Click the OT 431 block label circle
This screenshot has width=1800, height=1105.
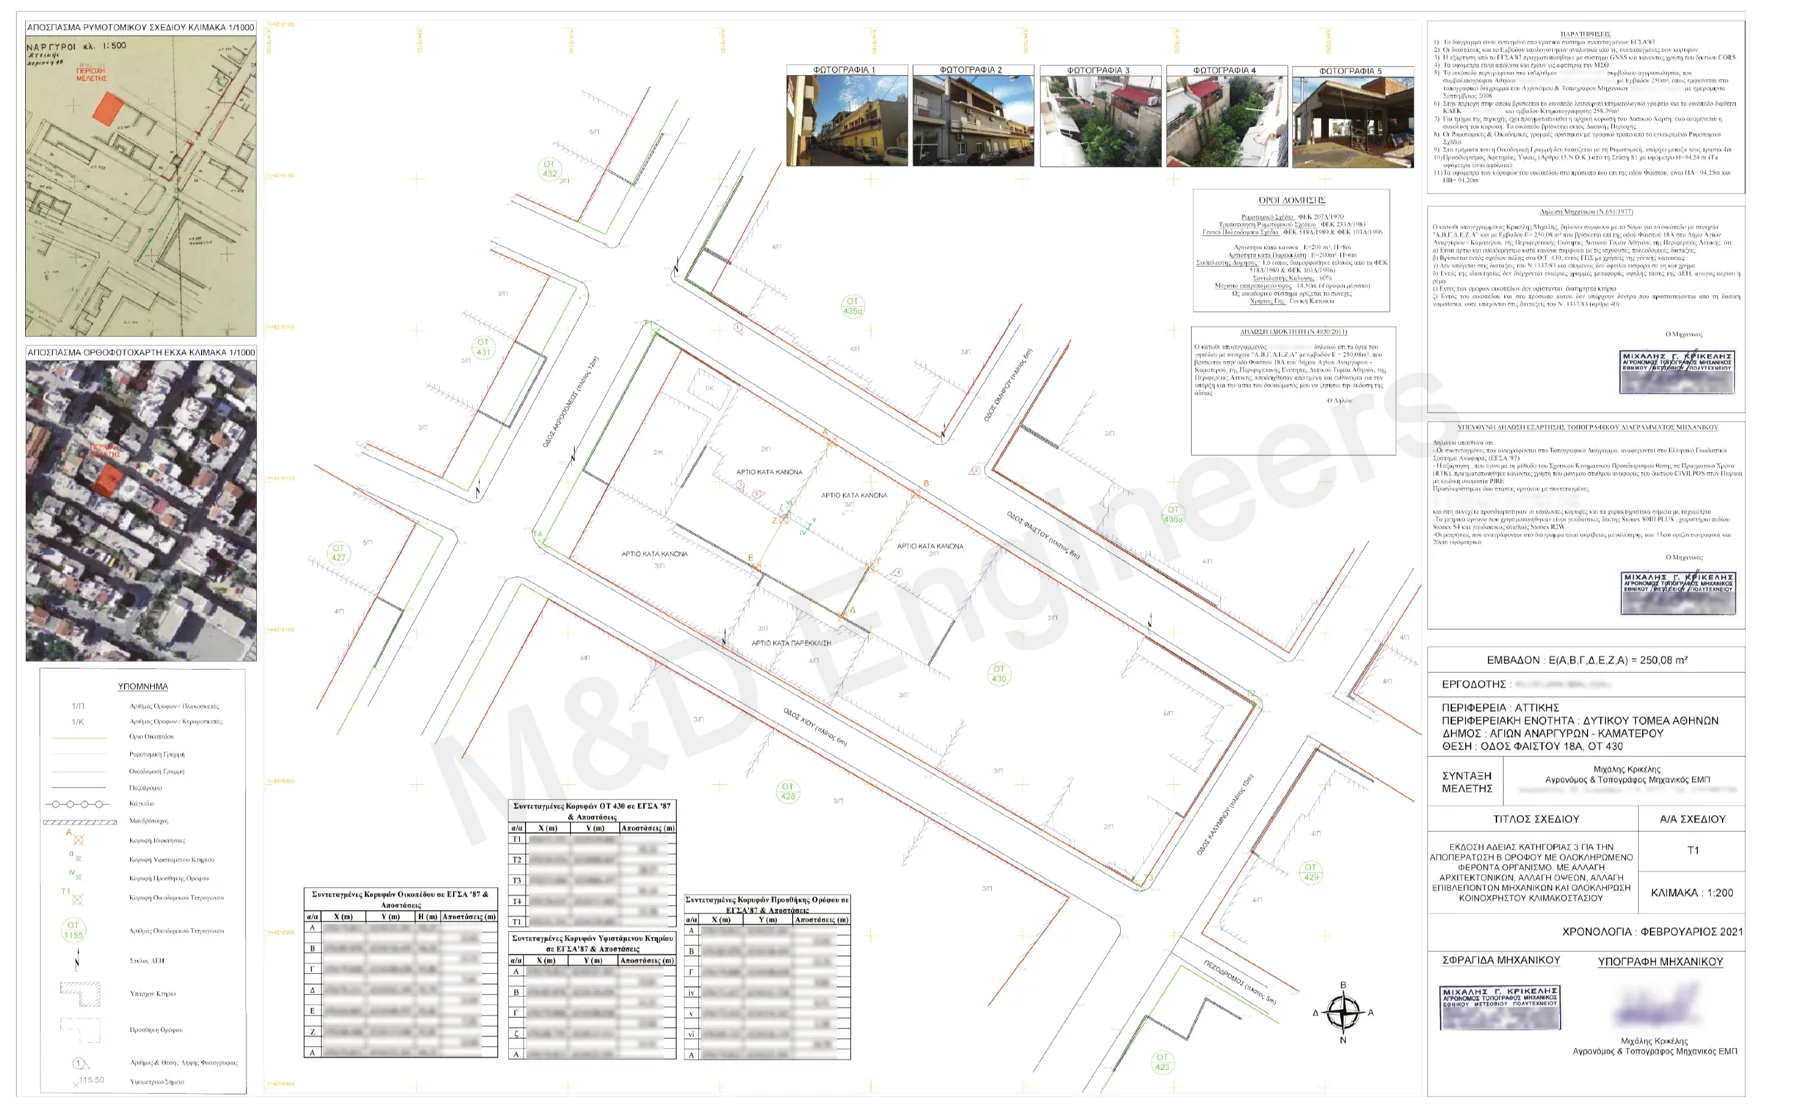[483, 348]
